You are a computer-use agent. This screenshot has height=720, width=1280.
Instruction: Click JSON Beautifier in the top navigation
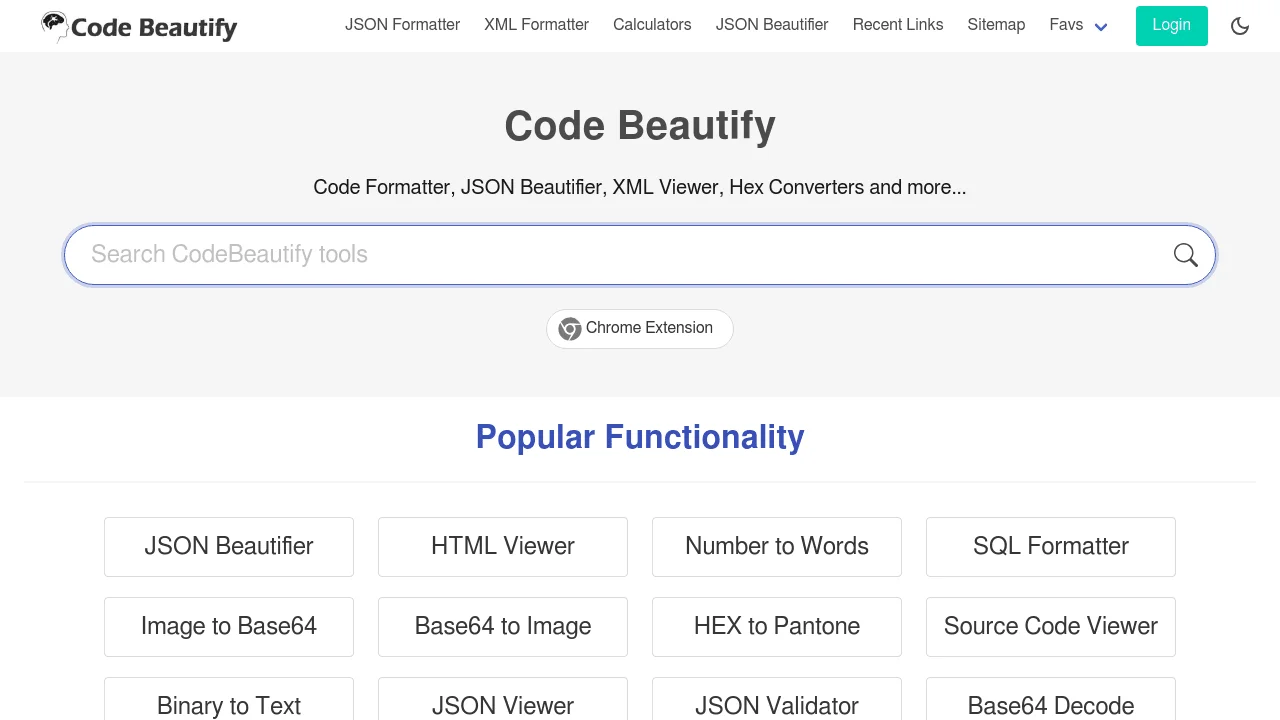pyautogui.click(x=771, y=25)
